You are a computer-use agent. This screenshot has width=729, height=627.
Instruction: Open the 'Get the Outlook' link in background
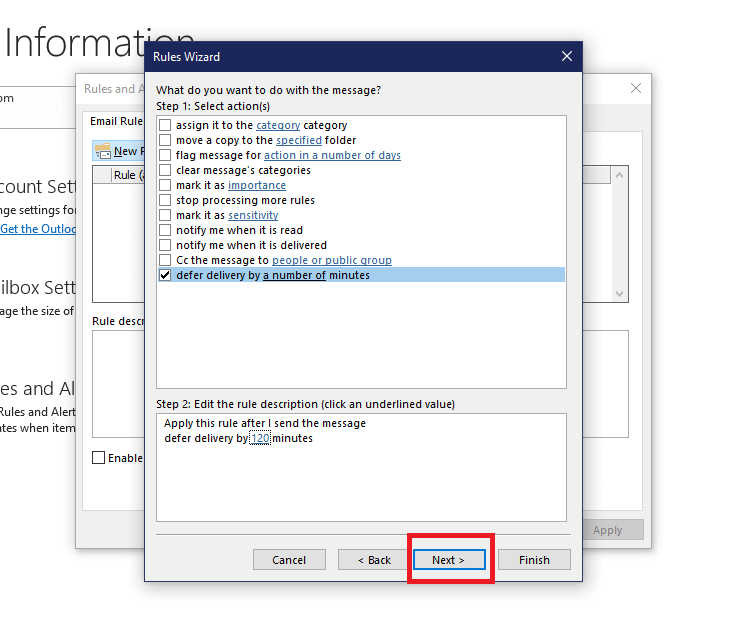point(38,229)
